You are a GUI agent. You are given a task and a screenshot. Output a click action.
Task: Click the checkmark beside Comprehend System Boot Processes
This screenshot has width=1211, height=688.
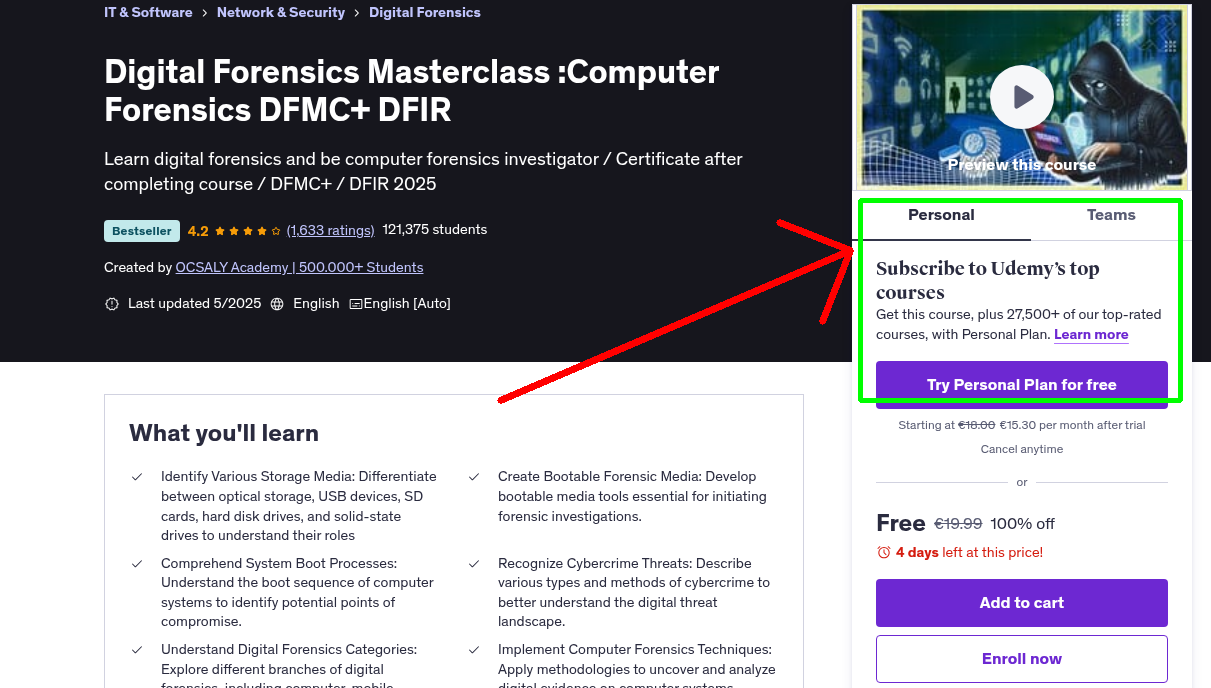pos(137,564)
